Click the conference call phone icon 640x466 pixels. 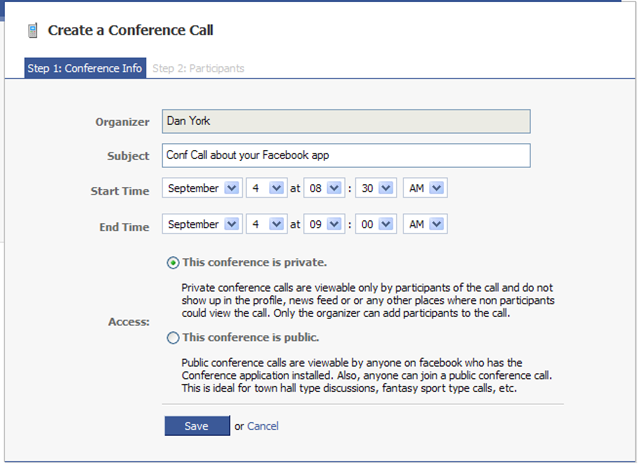point(33,32)
